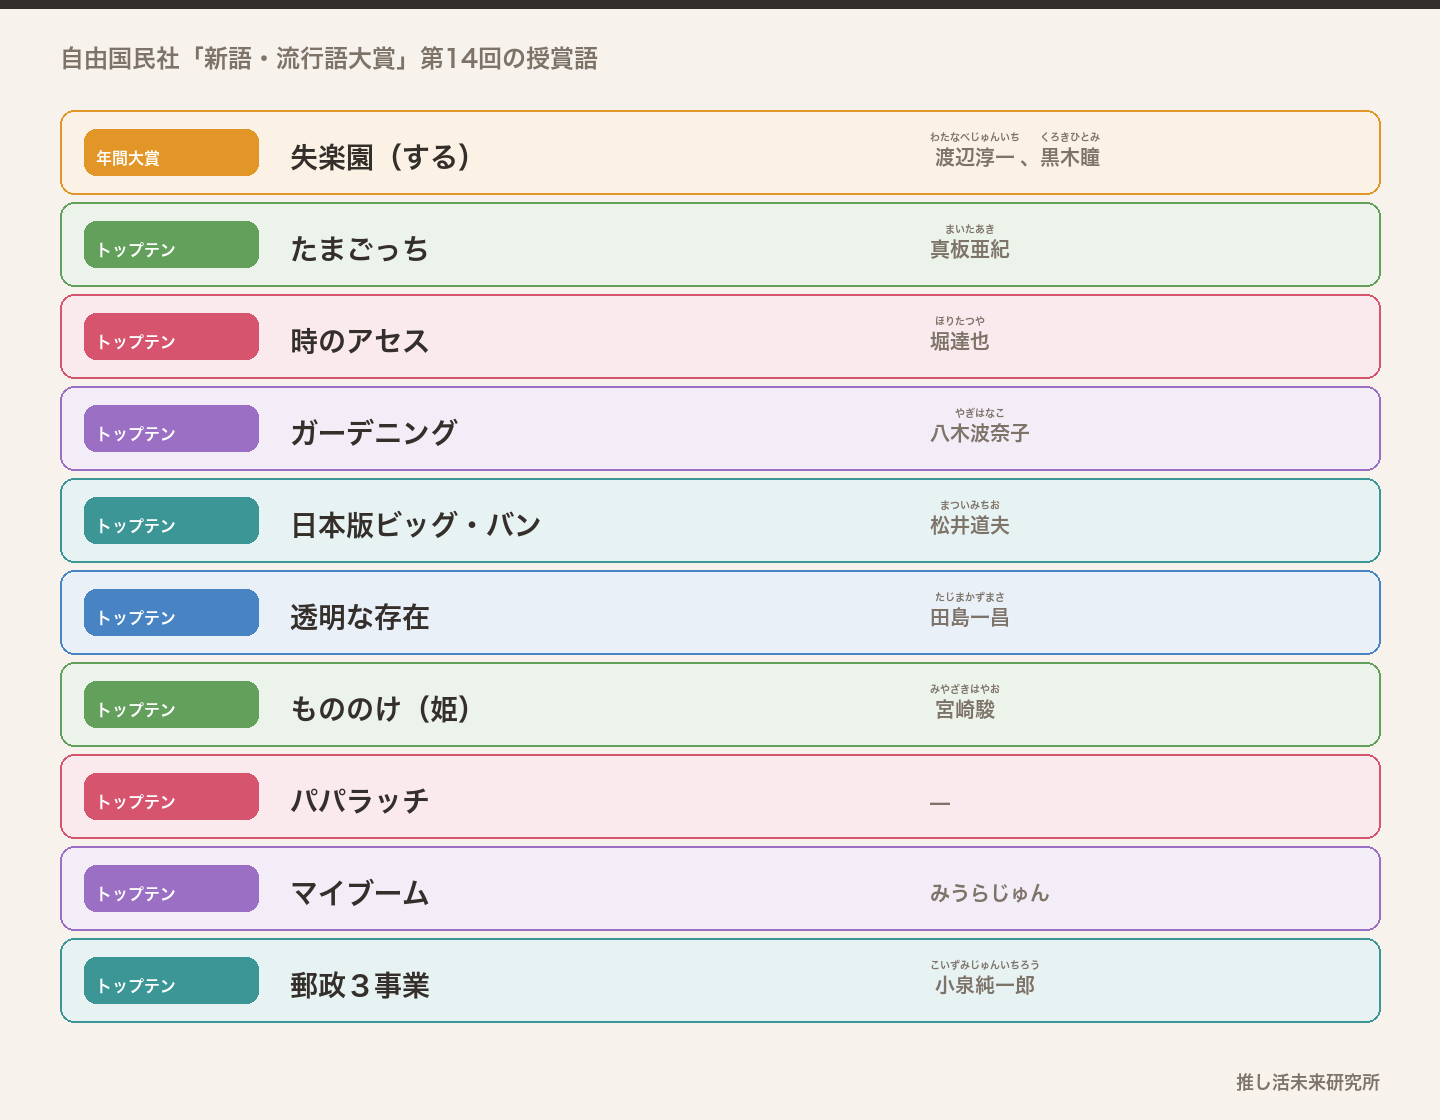Select the マイブーム title
Image resolution: width=1440 pixels, height=1120 pixels.
click(x=359, y=893)
